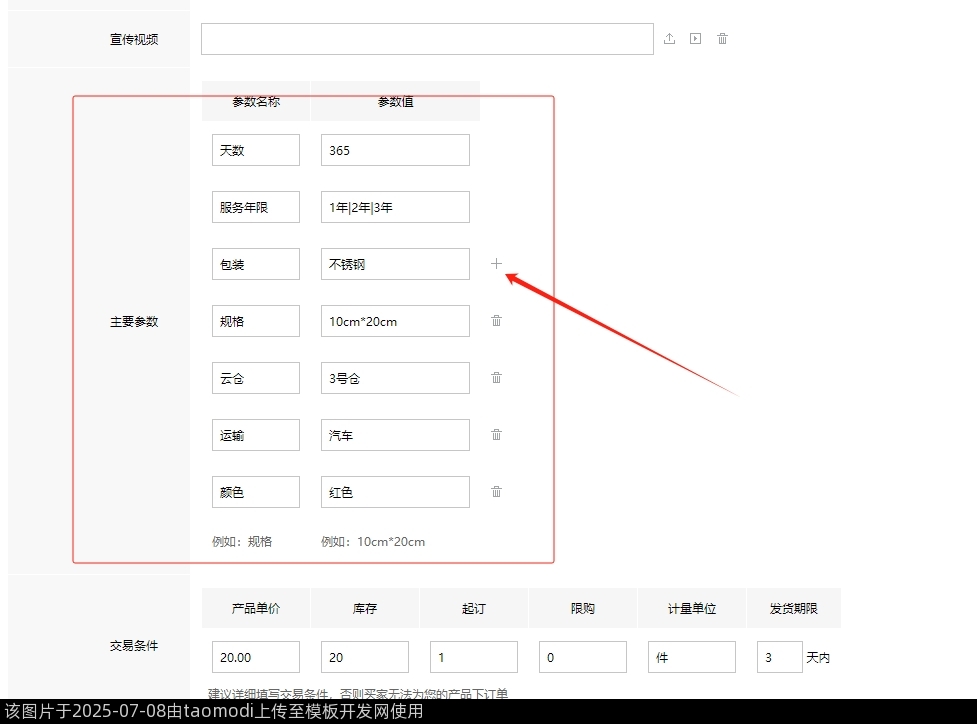Delete the 颜色 parameter with its trash icon

coord(496,491)
